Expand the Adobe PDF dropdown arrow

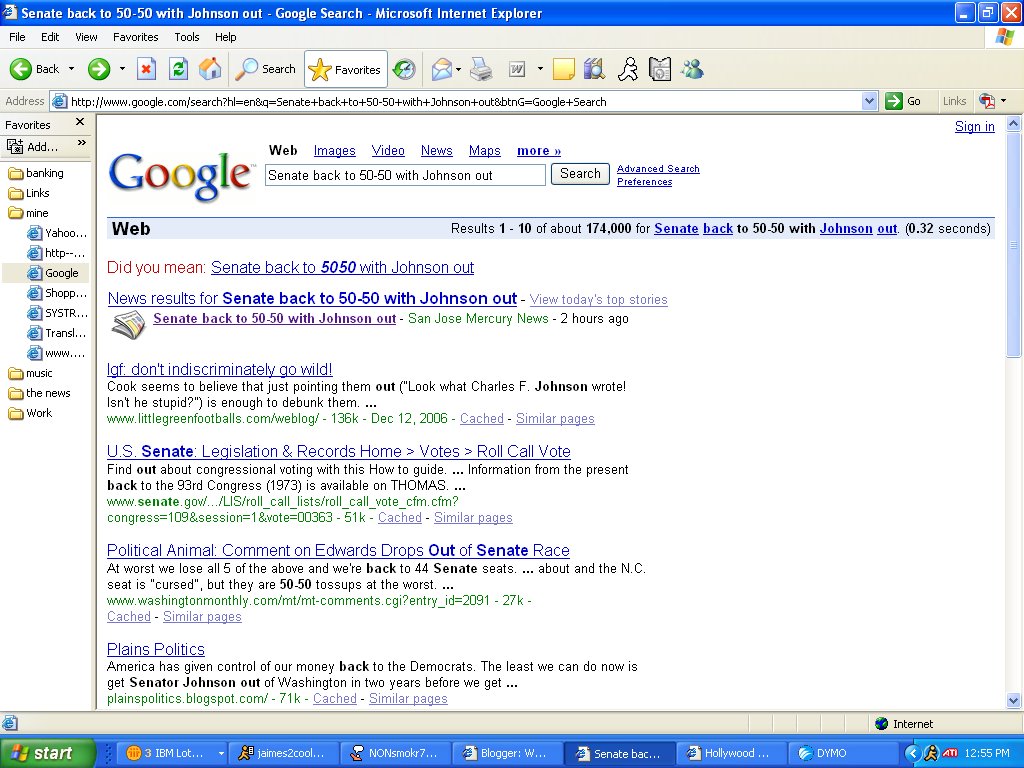[1004, 101]
